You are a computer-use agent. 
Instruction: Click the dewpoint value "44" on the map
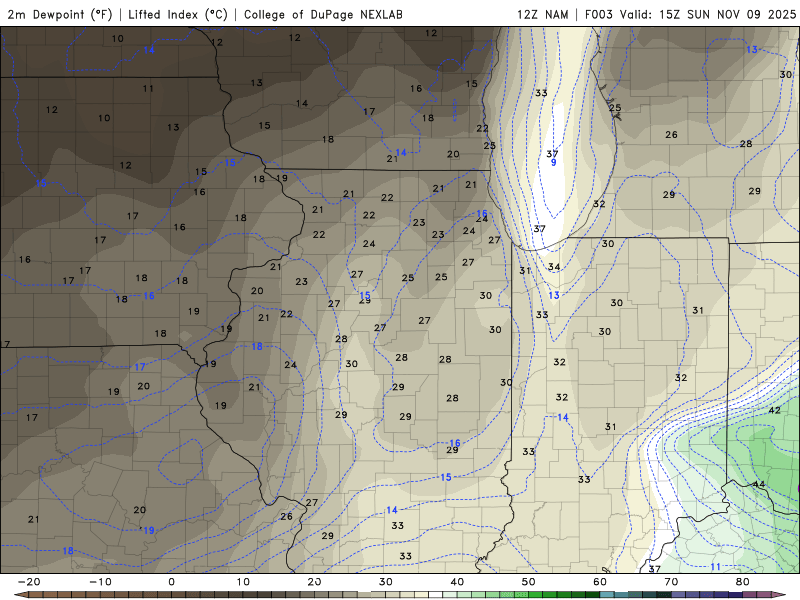(x=759, y=484)
